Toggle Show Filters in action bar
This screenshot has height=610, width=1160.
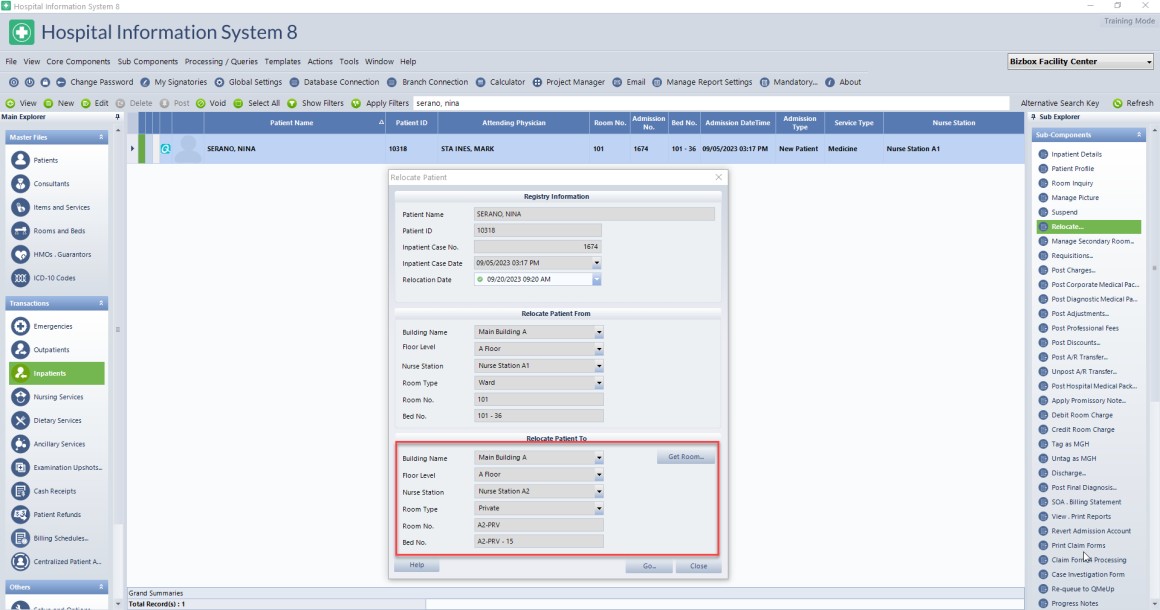pyautogui.click(x=292, y=103)
